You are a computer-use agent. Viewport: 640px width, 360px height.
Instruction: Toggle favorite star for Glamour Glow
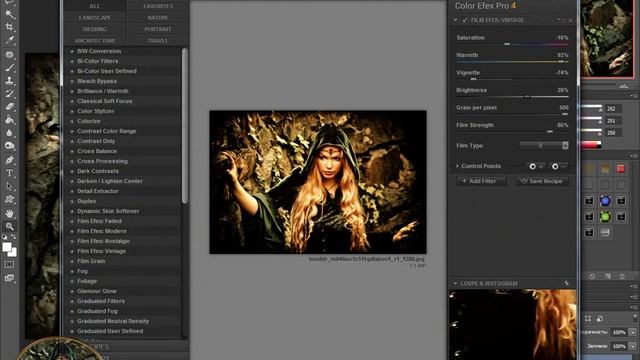pyautogui.click(x=72, y=291)
